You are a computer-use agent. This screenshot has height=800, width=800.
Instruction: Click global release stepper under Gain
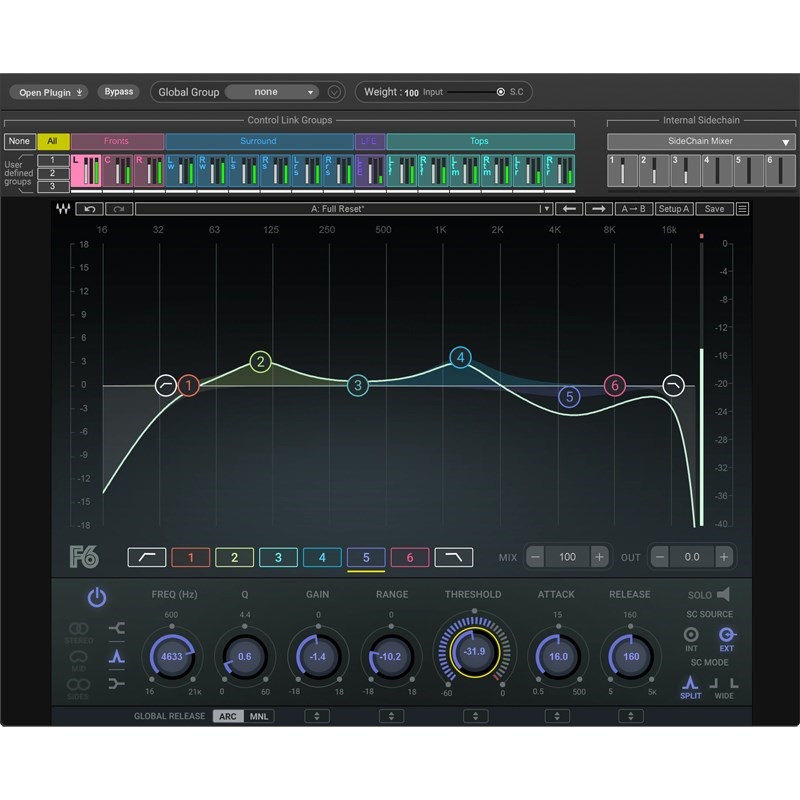(x=317, y=716)
